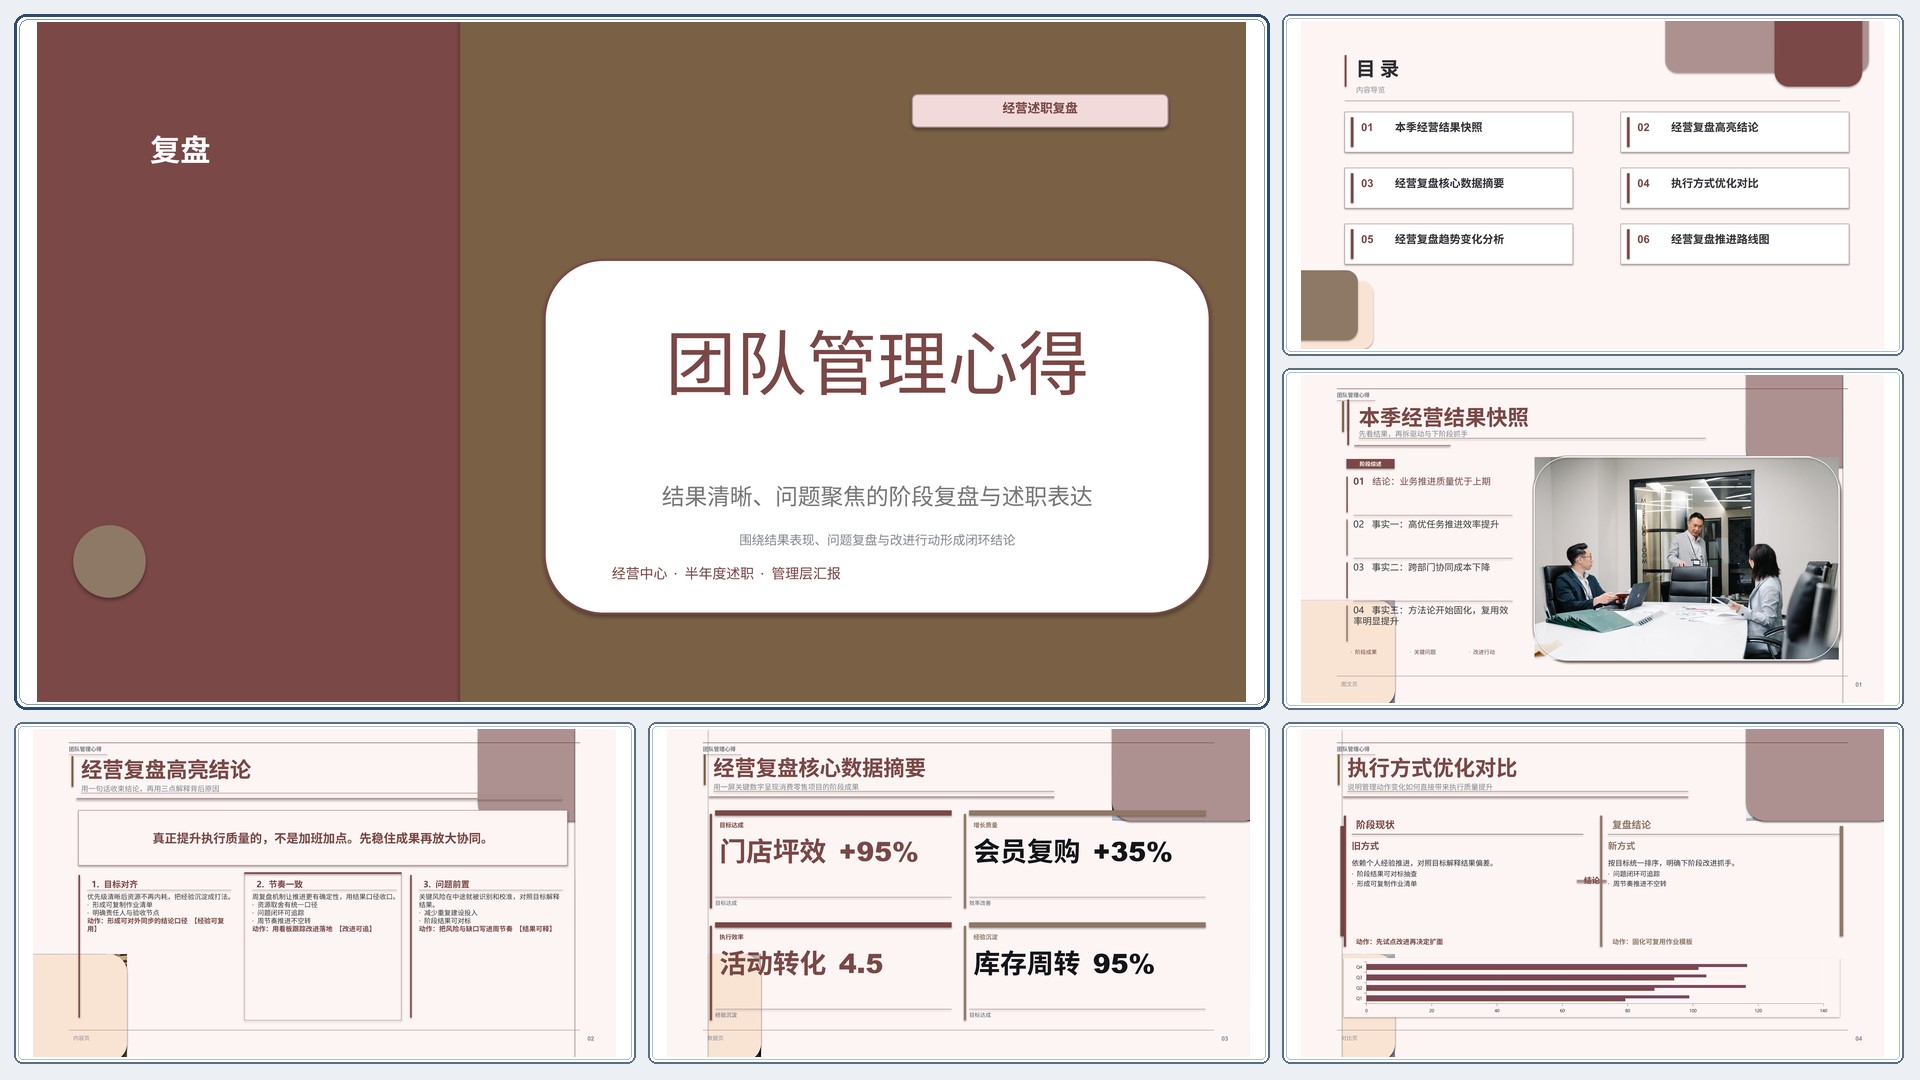Select contents entry 05 经营复盘趋势变化分析
The image size is (1920, 1080).
(1459, 242)
